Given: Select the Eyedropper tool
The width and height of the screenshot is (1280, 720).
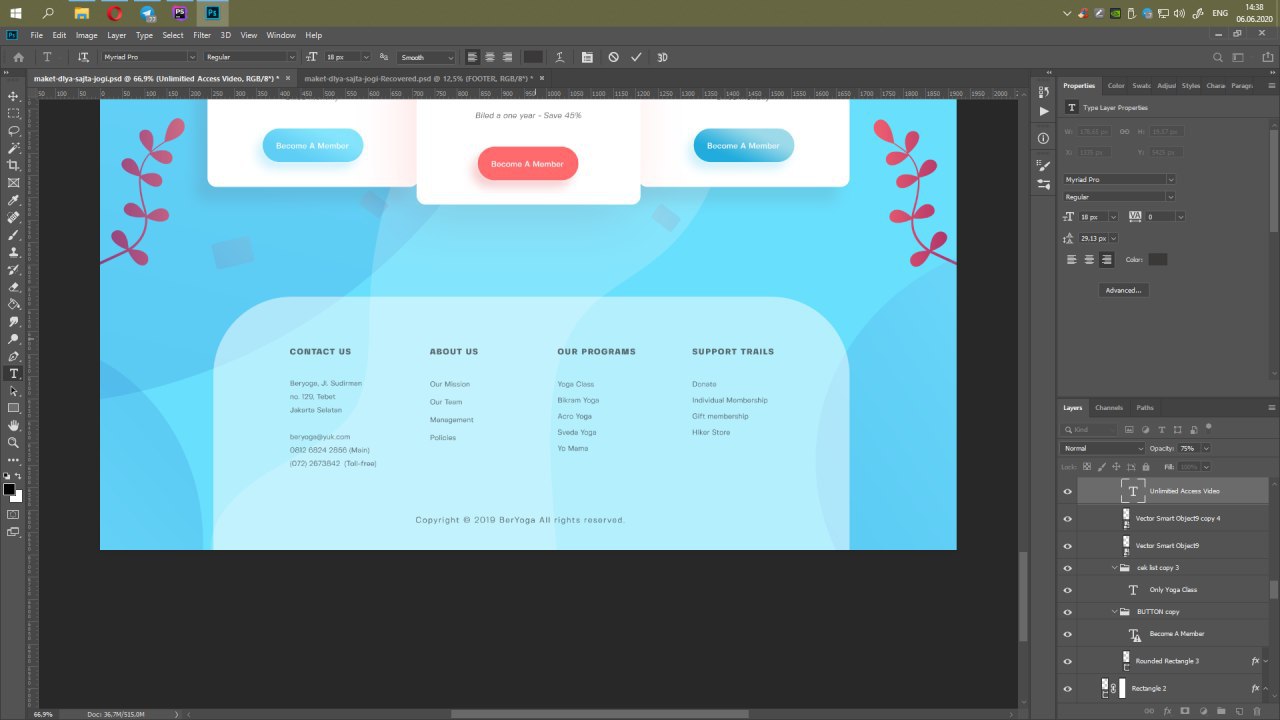Looking at the screenshot, I should (14, 200).
